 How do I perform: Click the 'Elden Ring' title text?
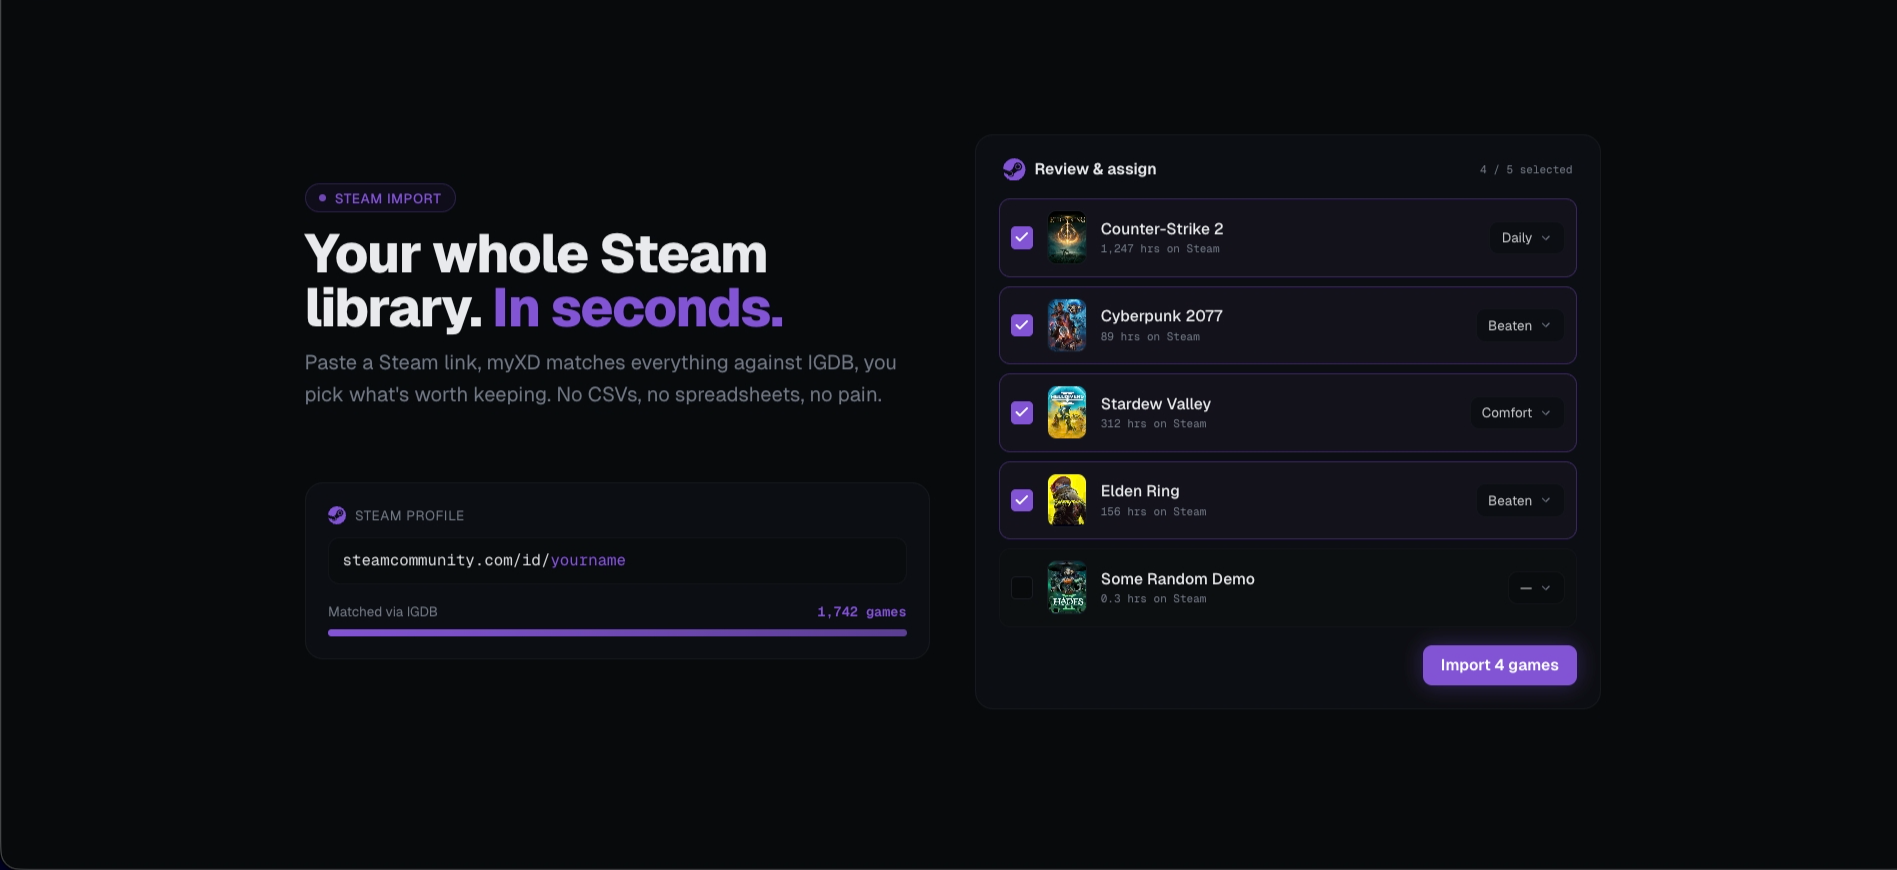click(x=1140, y=491)
